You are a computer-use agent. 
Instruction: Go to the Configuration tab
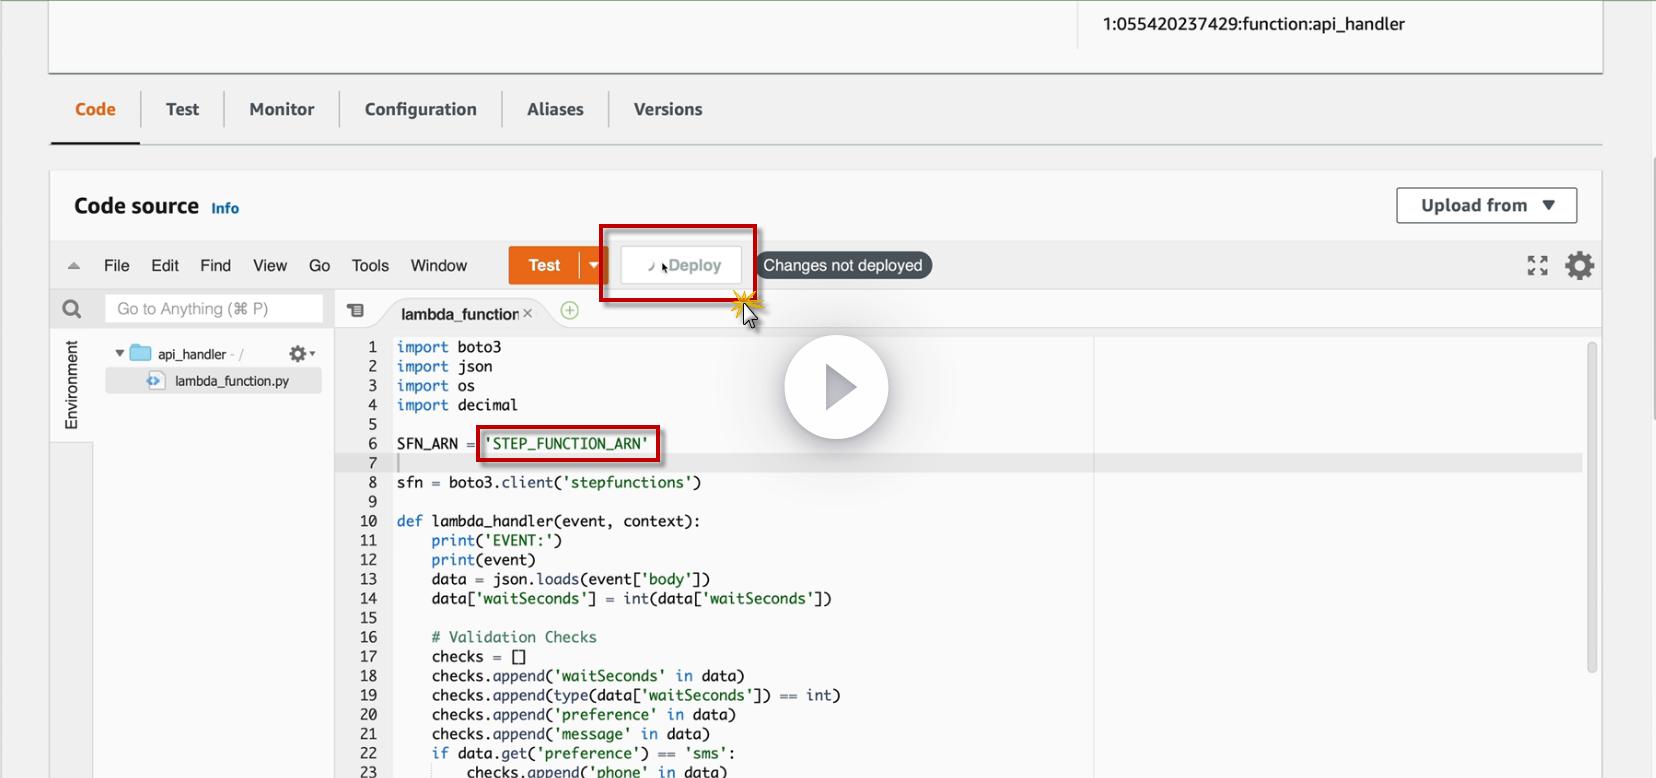click(420, 109)
